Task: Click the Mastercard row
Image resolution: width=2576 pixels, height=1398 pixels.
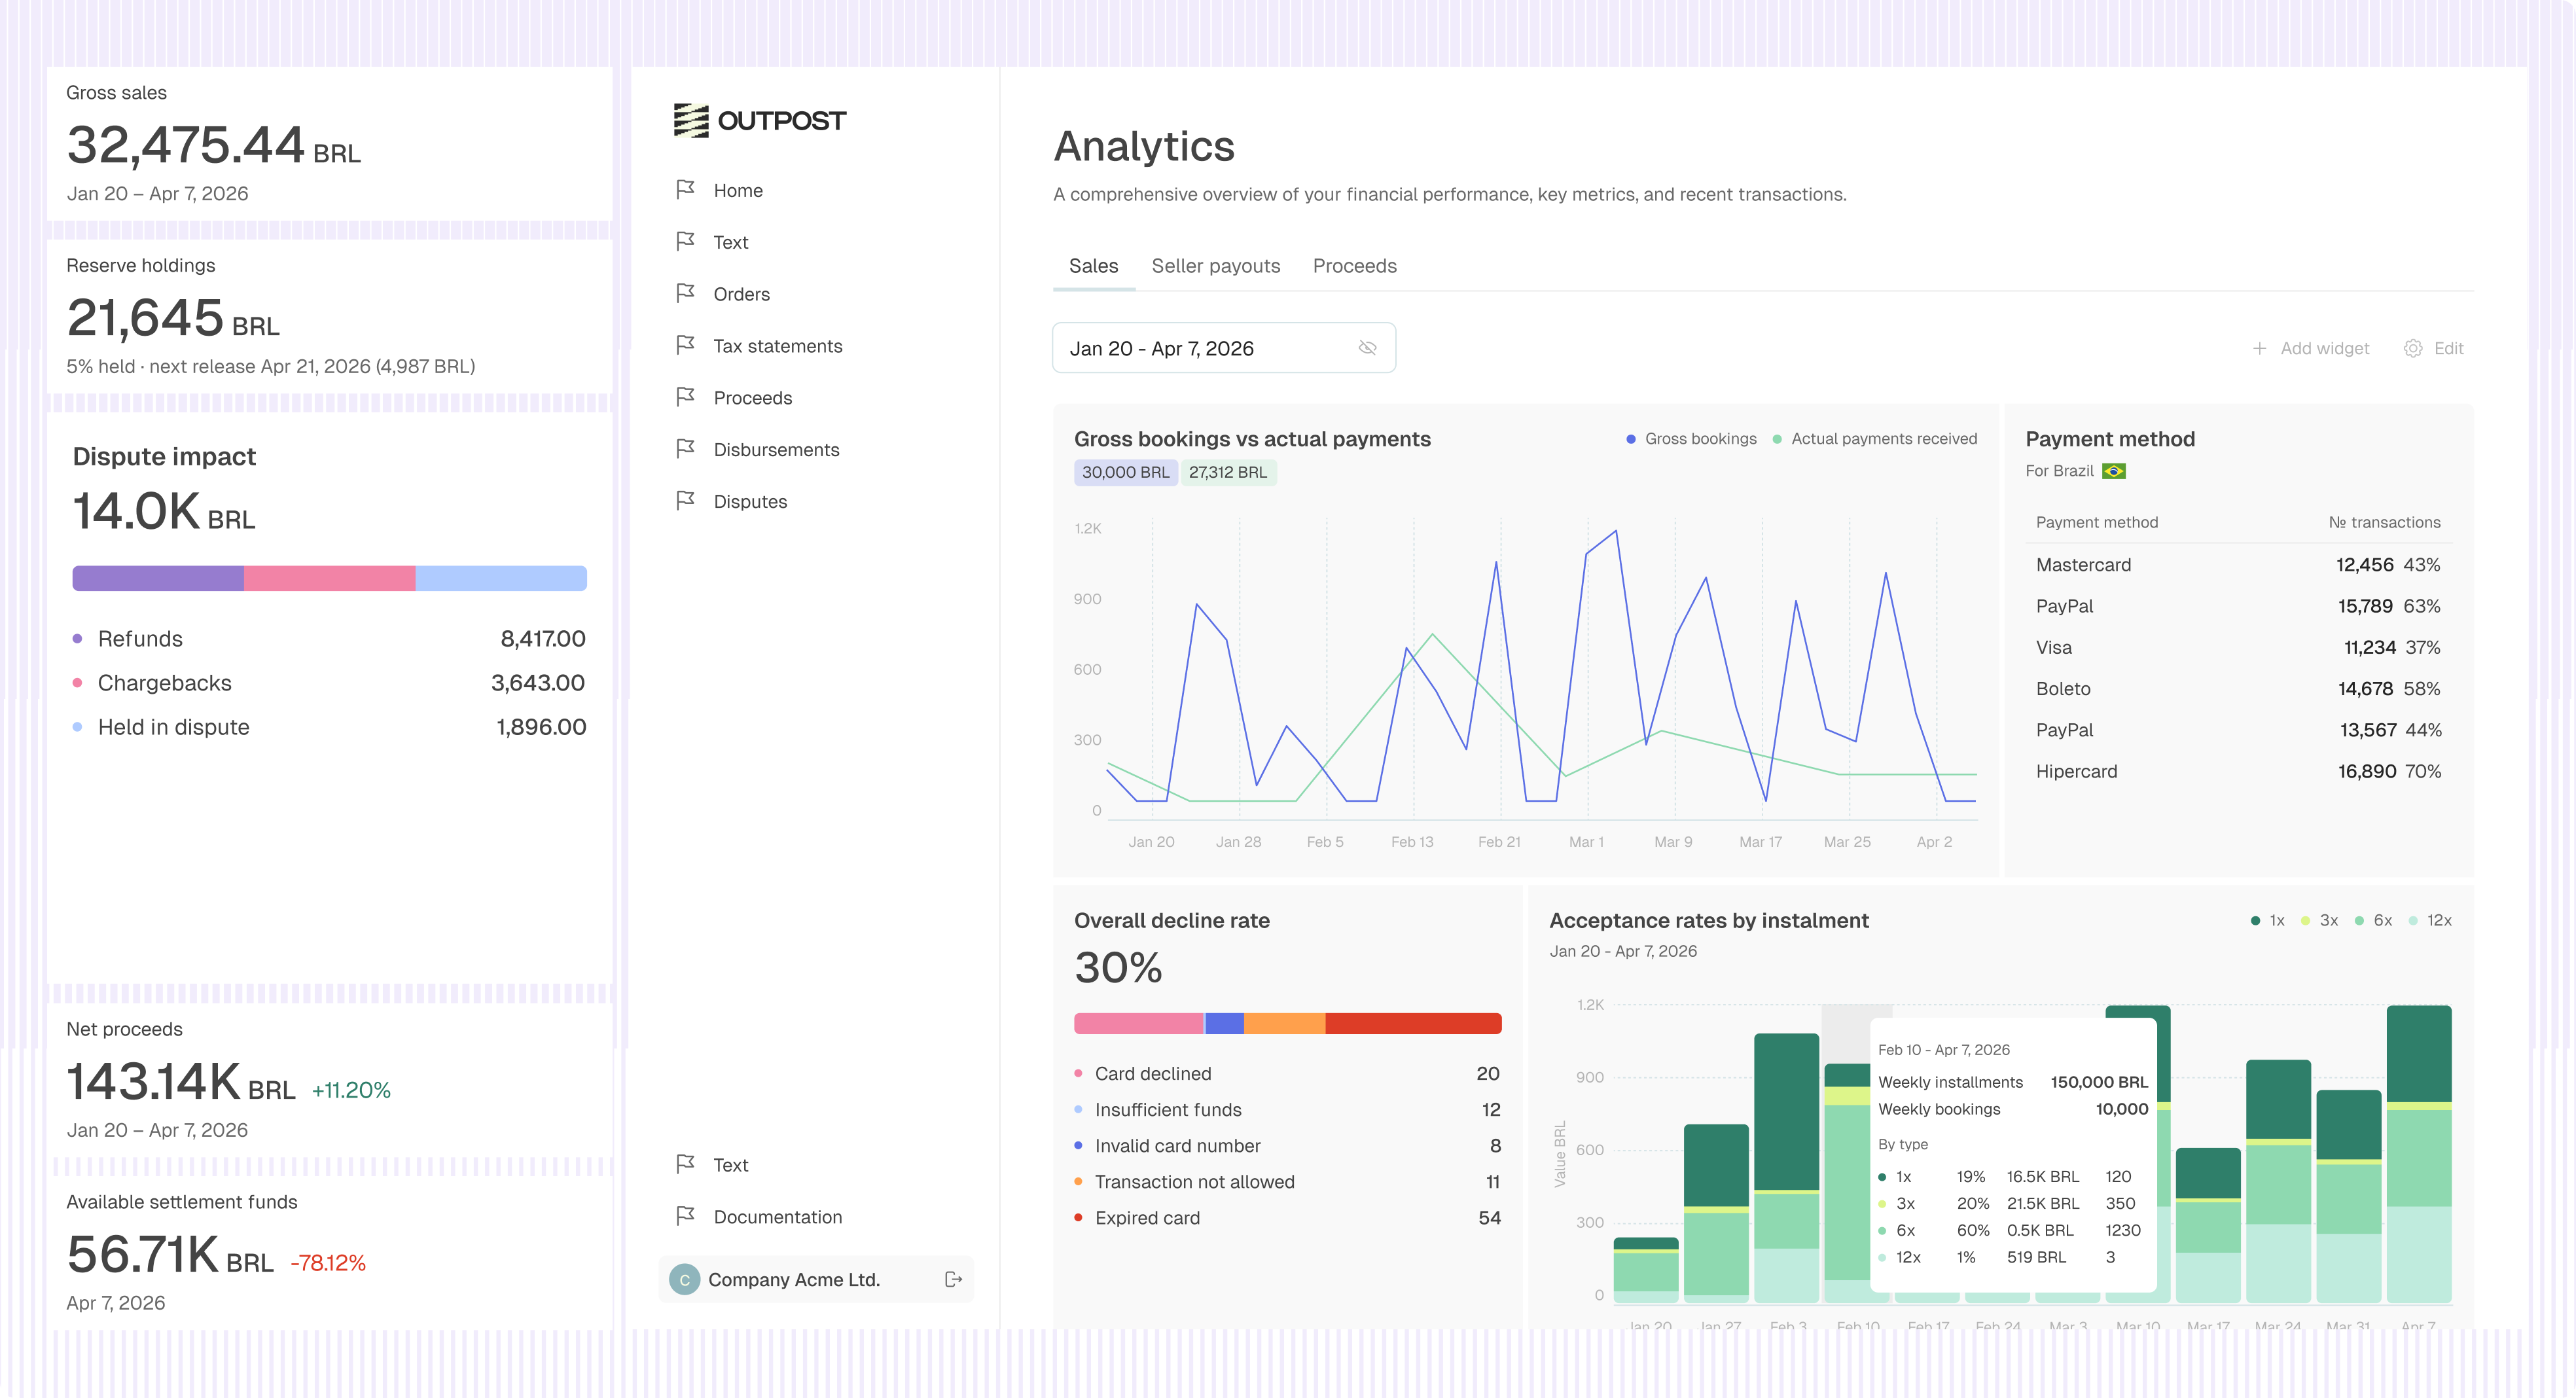Action: 2238,565
